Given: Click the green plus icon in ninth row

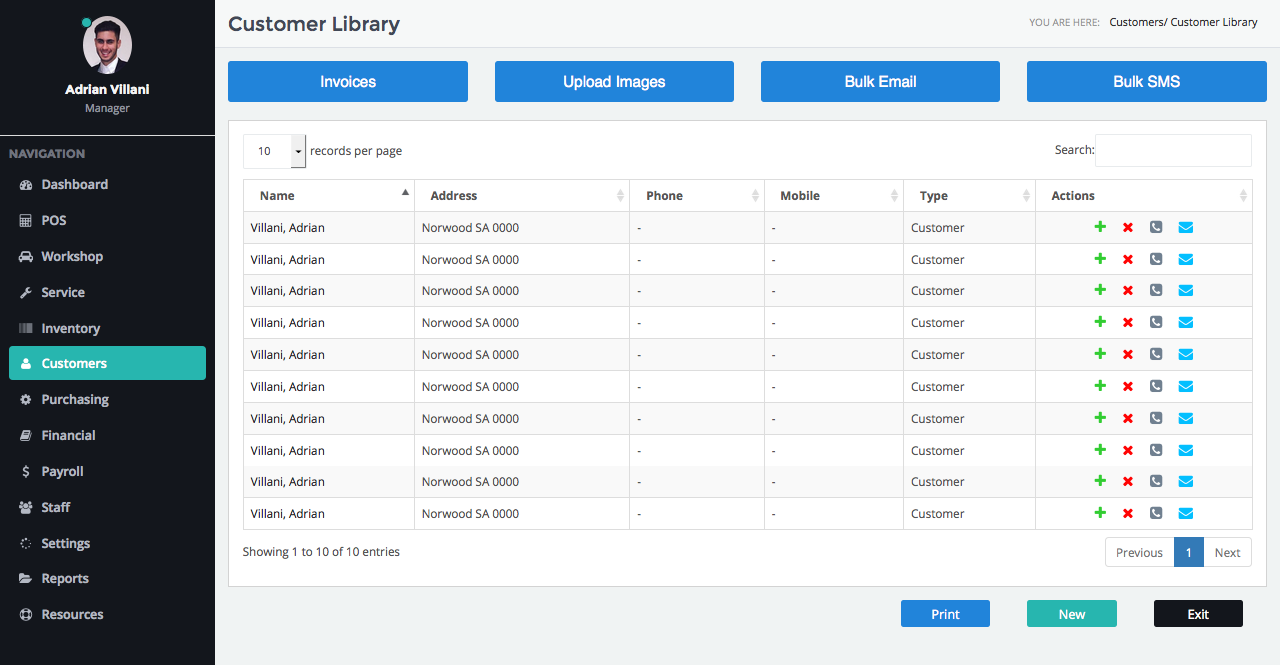Looking at the screenshot, I should pos(1100,481).
